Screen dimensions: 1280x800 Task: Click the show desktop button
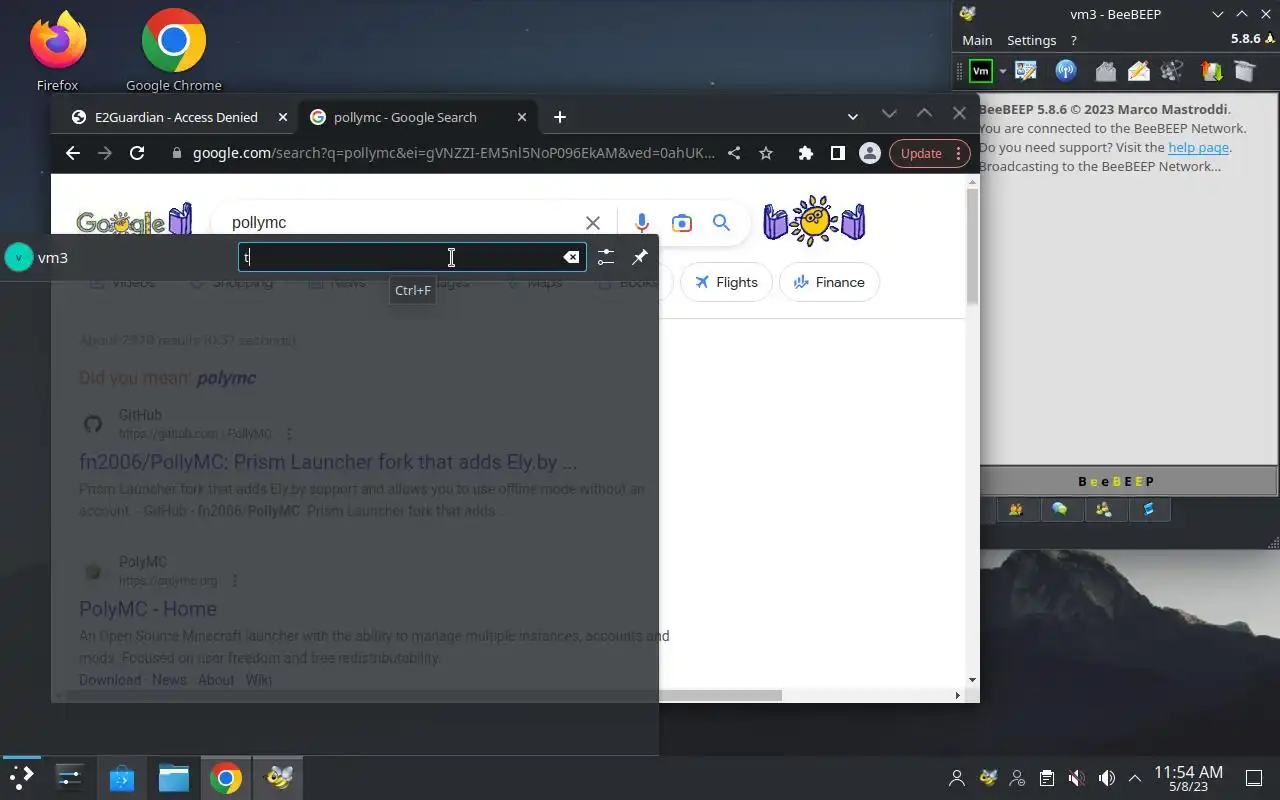tap(1253, 778)
